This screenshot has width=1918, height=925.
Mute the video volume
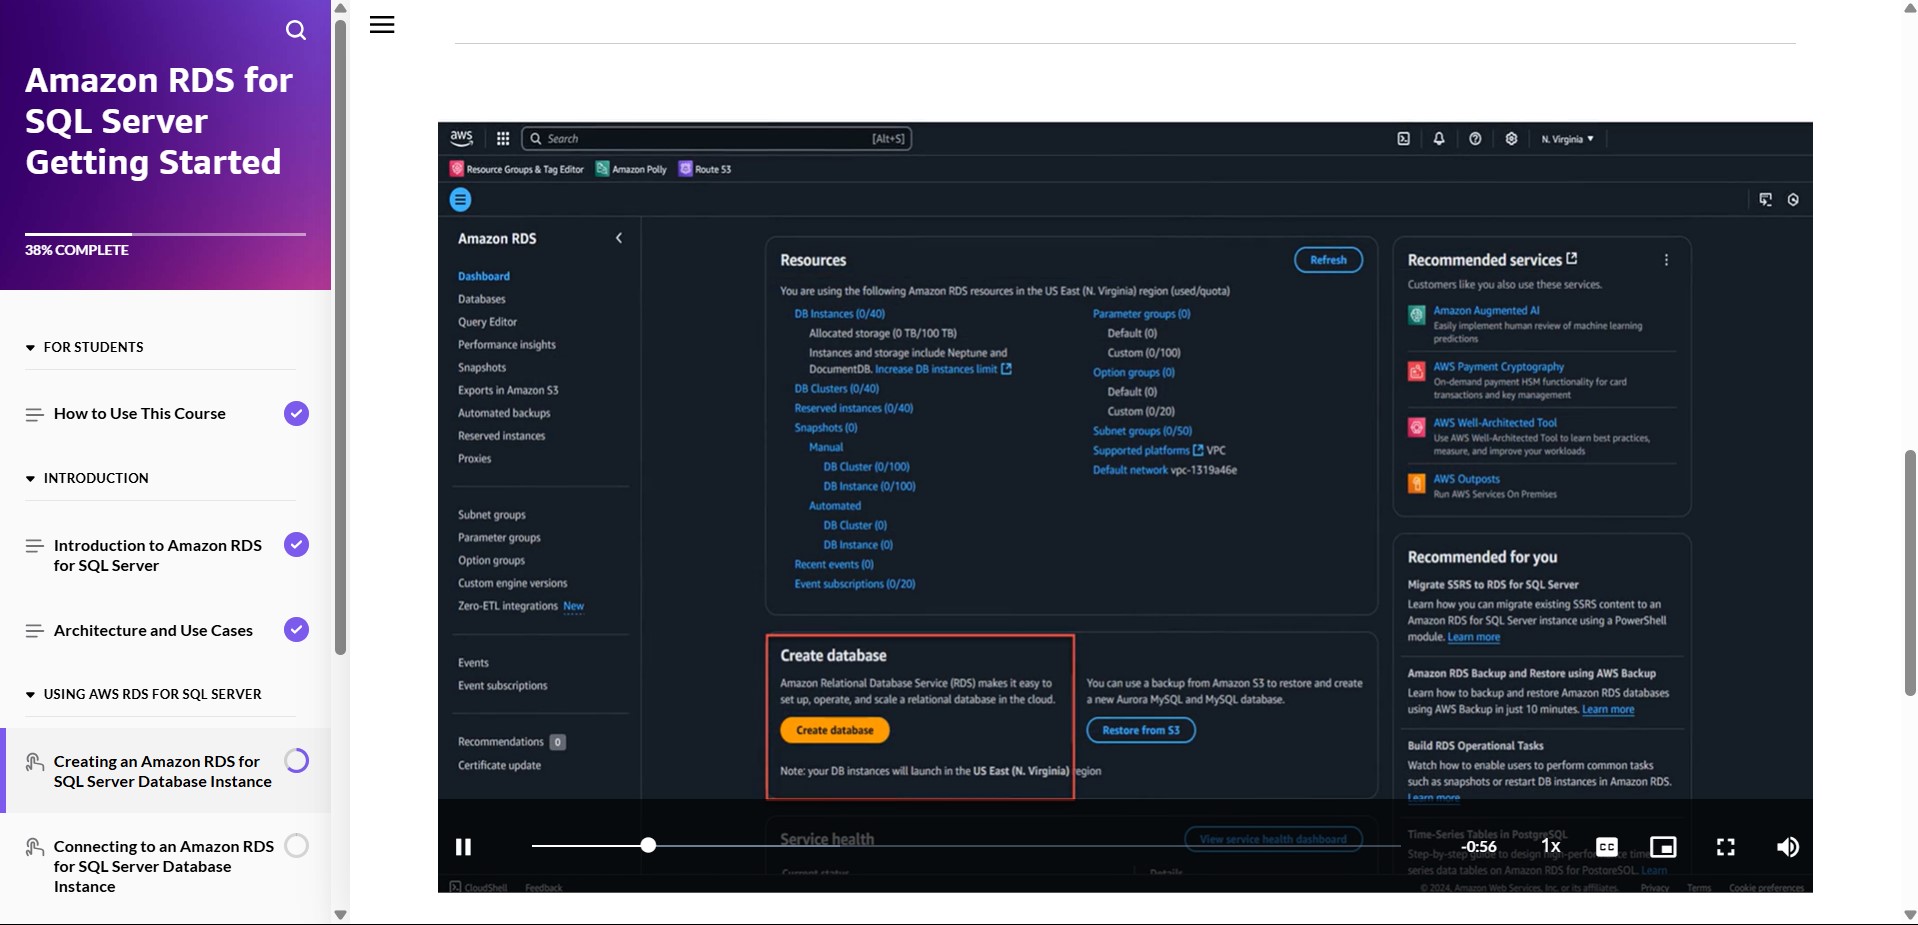pos(1787,847)
